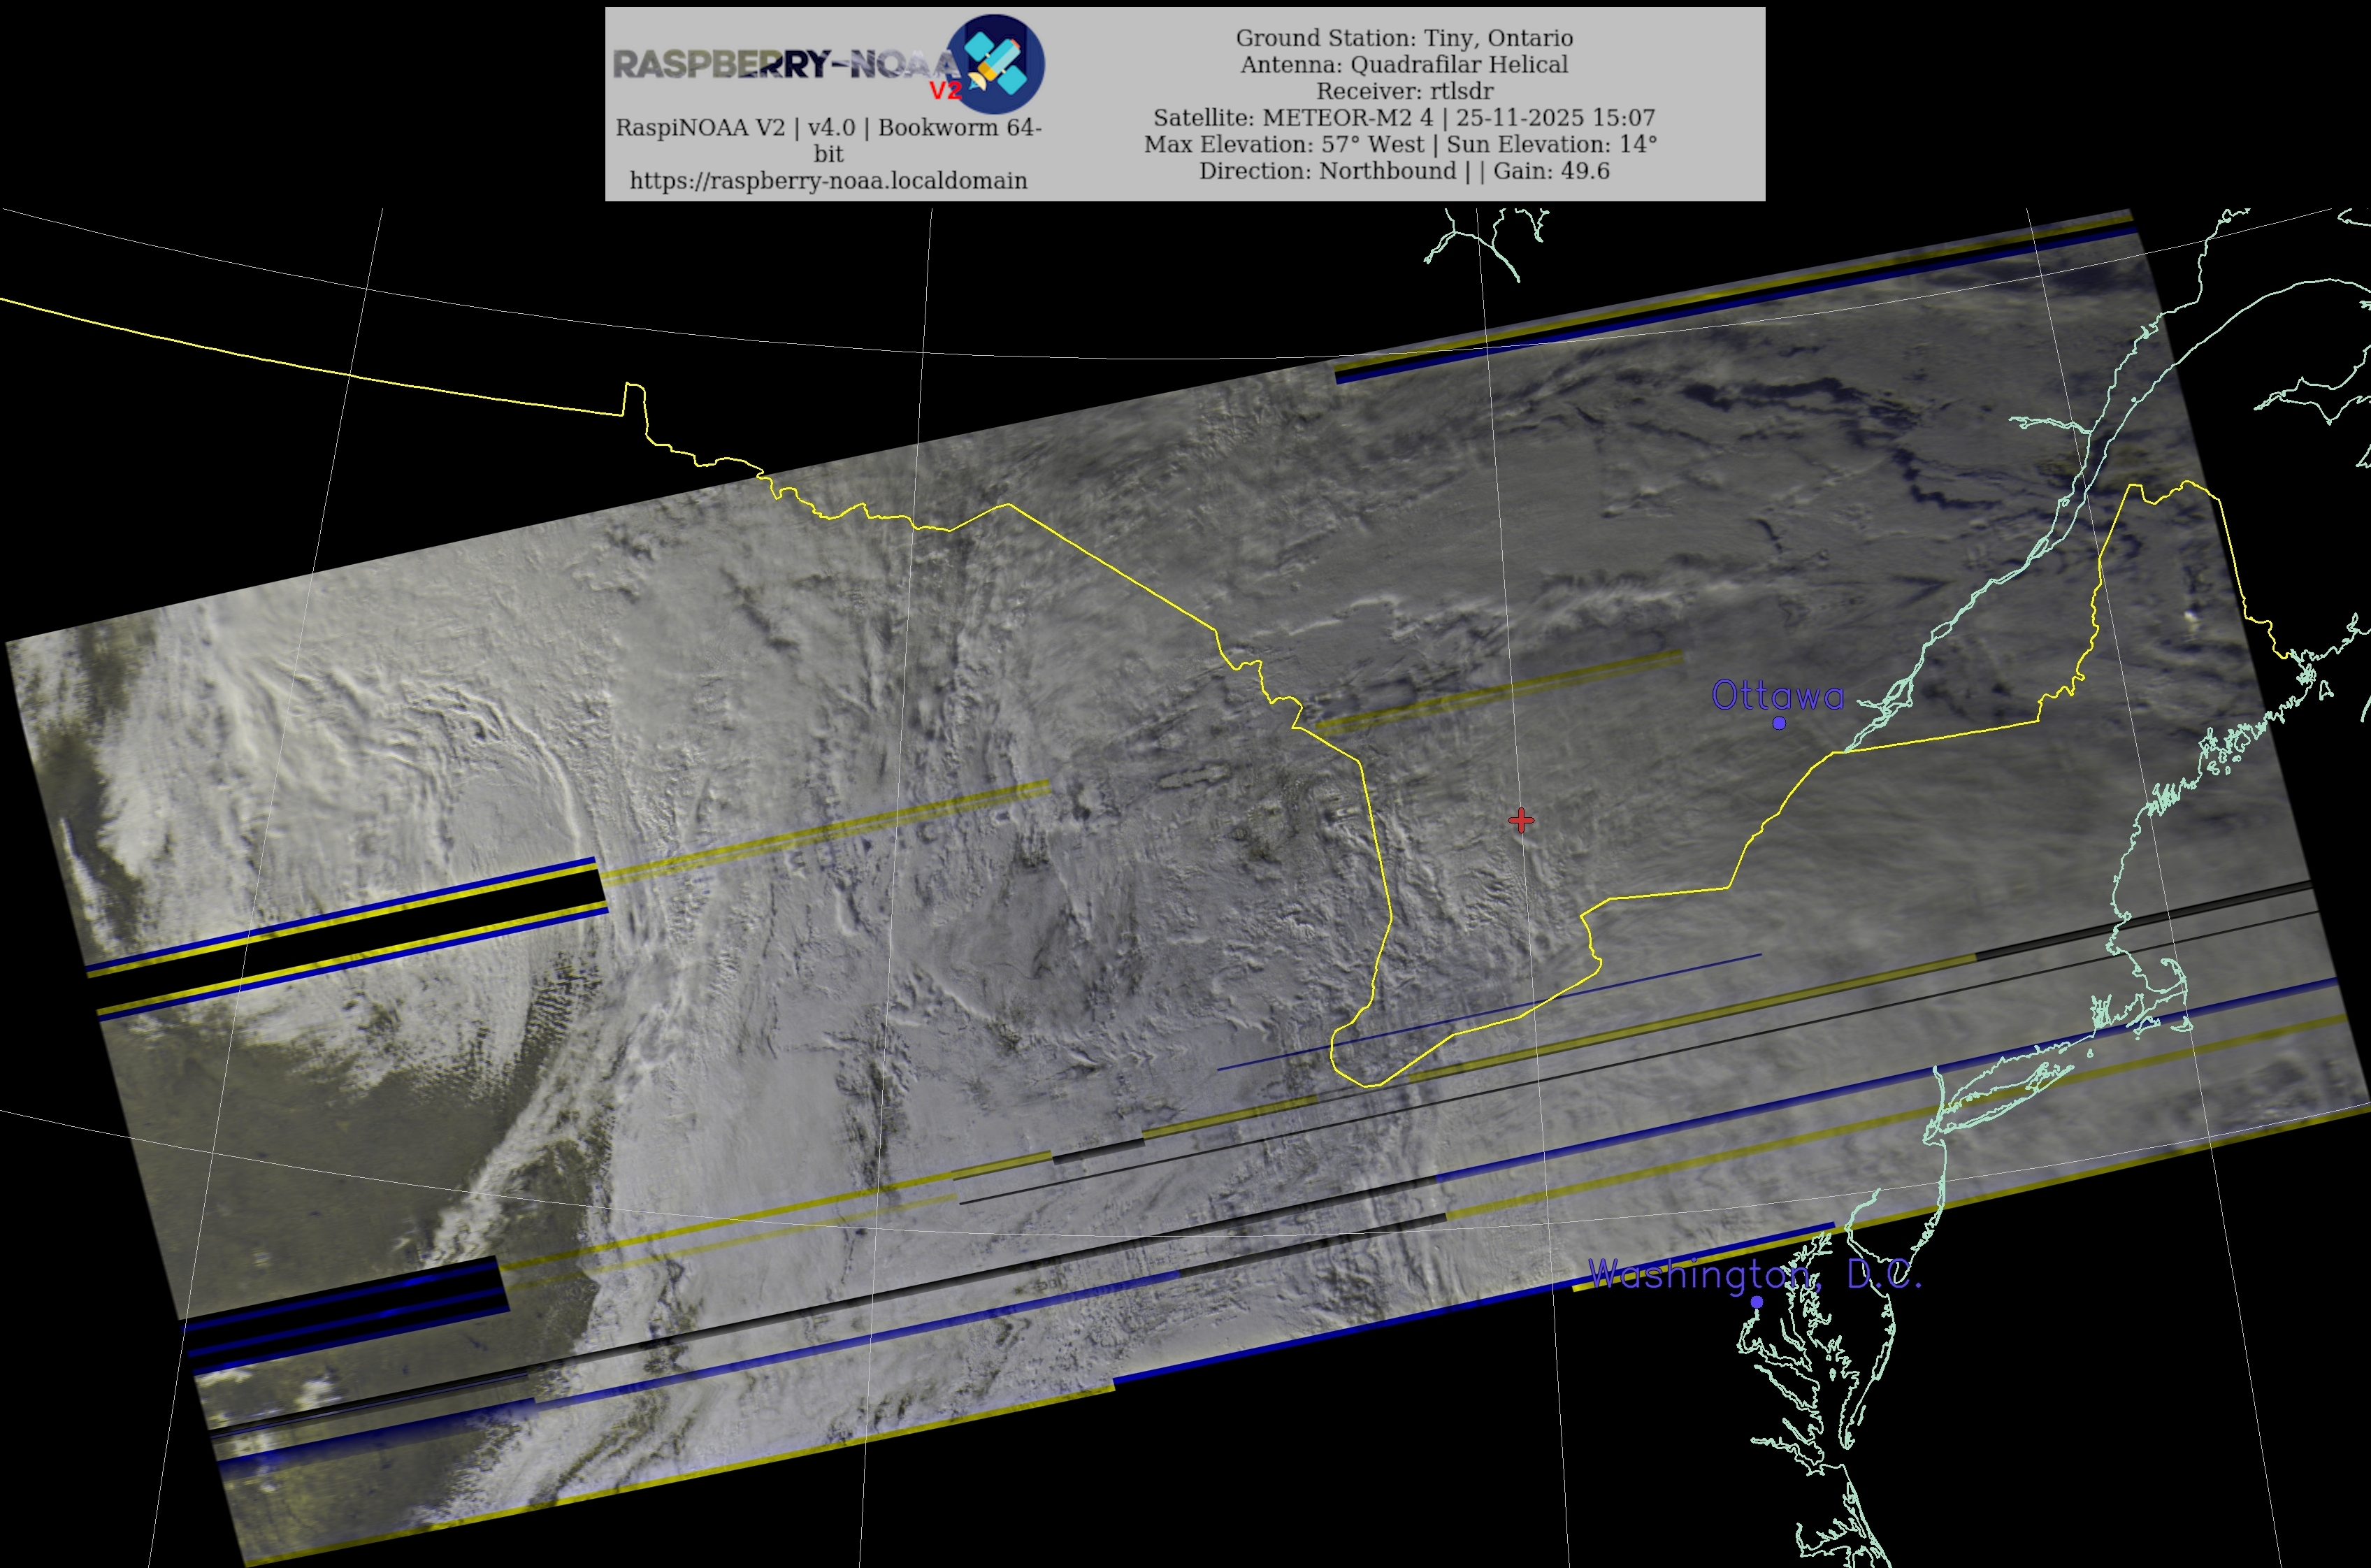Click the Satellite: METEOR-M2 4 line
The height and width of the screenshot is (1568, 2371).
tap(1403, 118)
